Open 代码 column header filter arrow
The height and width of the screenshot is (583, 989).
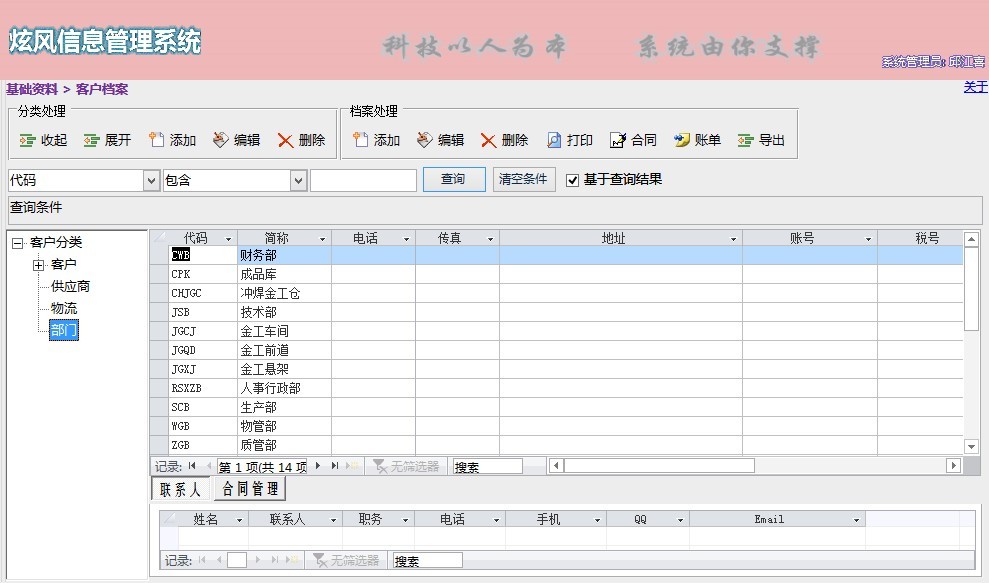(228, 239)
